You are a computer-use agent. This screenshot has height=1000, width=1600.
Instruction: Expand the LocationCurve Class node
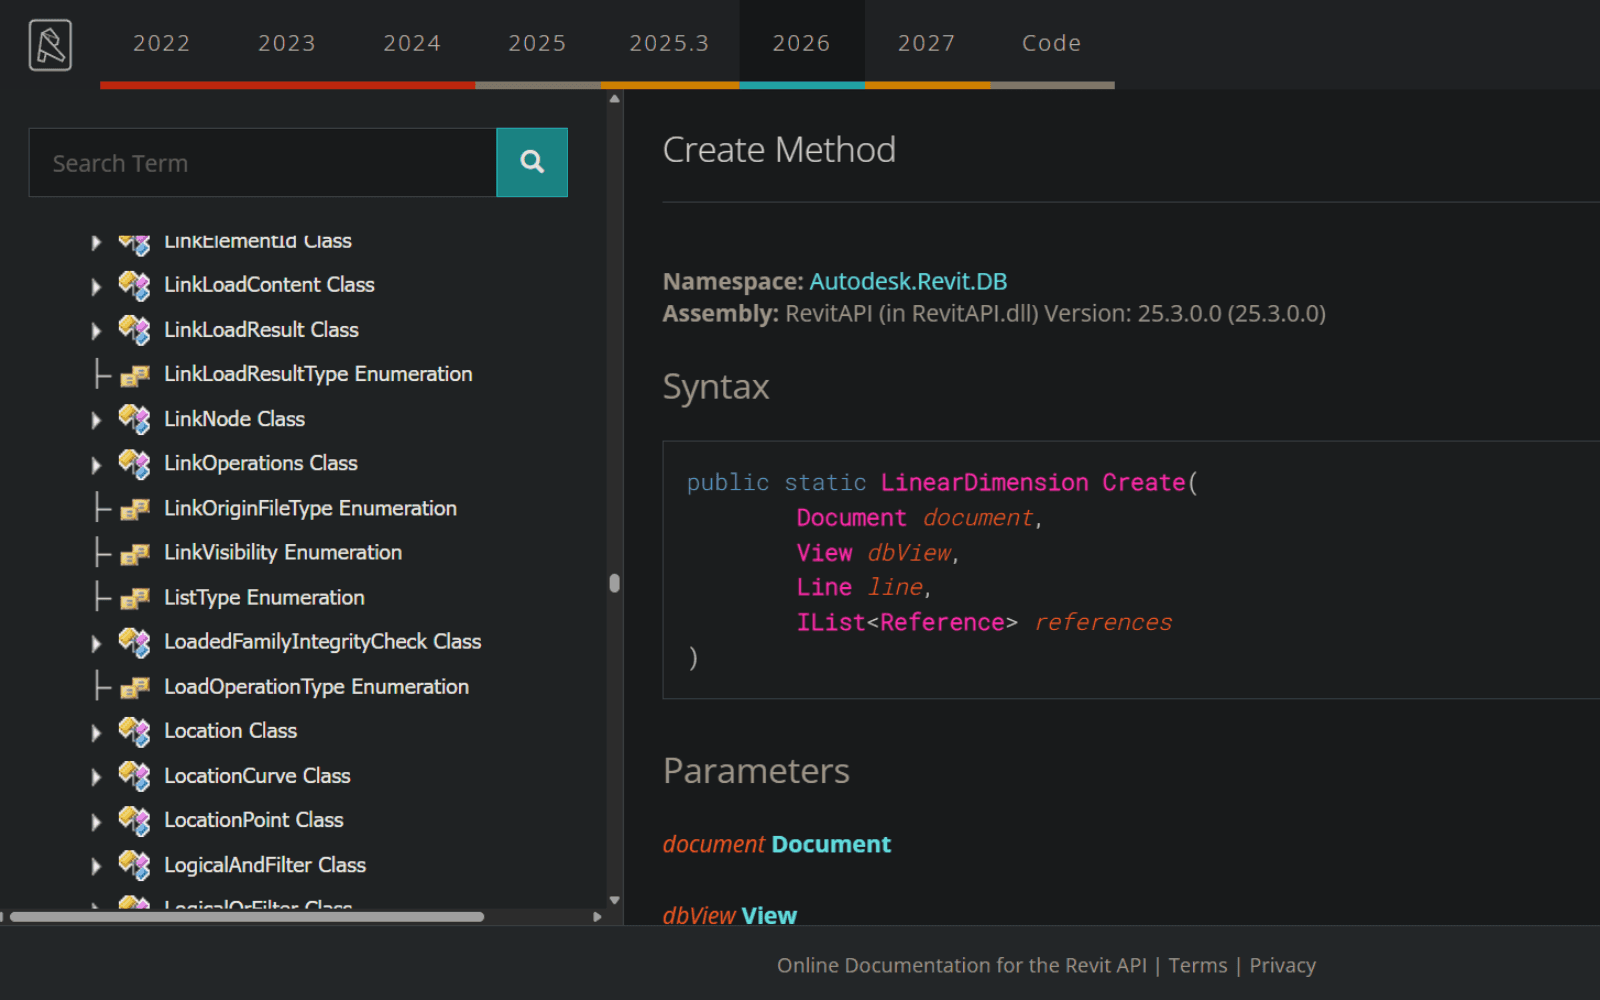[96, 777]
